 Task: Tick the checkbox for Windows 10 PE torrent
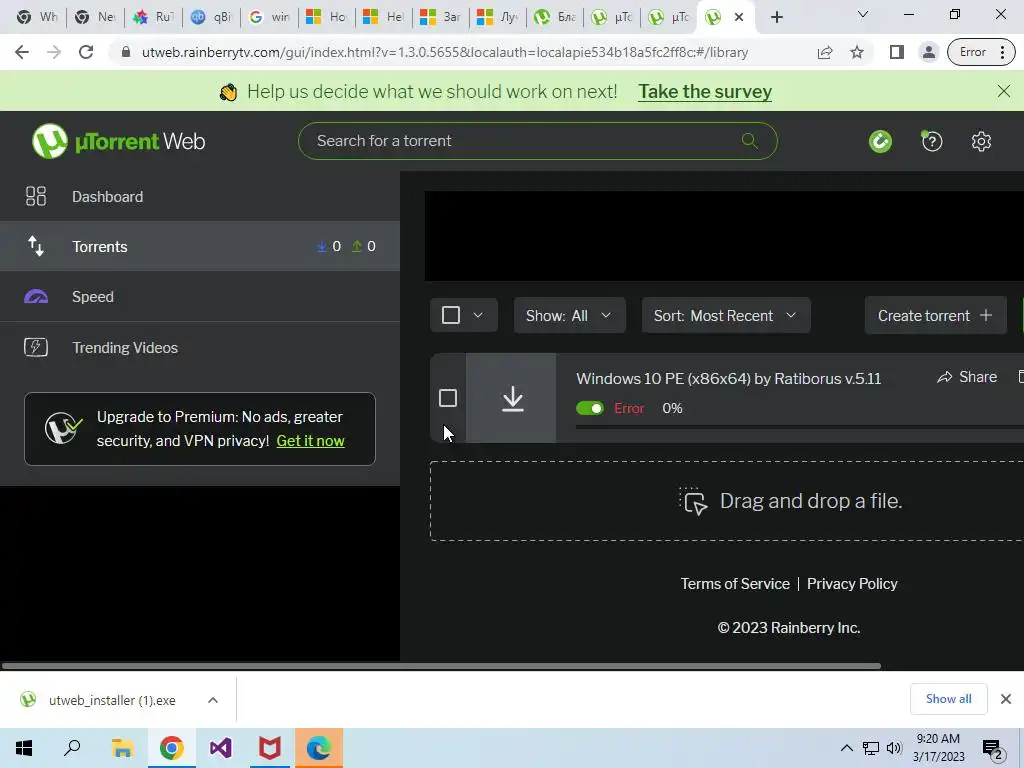tap(448, 398)
